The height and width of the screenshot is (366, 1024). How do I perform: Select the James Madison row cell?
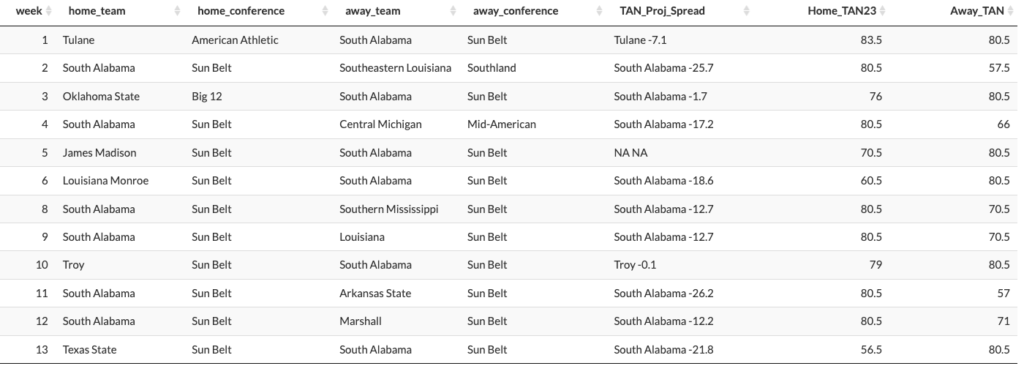click(x=99, y=153)
